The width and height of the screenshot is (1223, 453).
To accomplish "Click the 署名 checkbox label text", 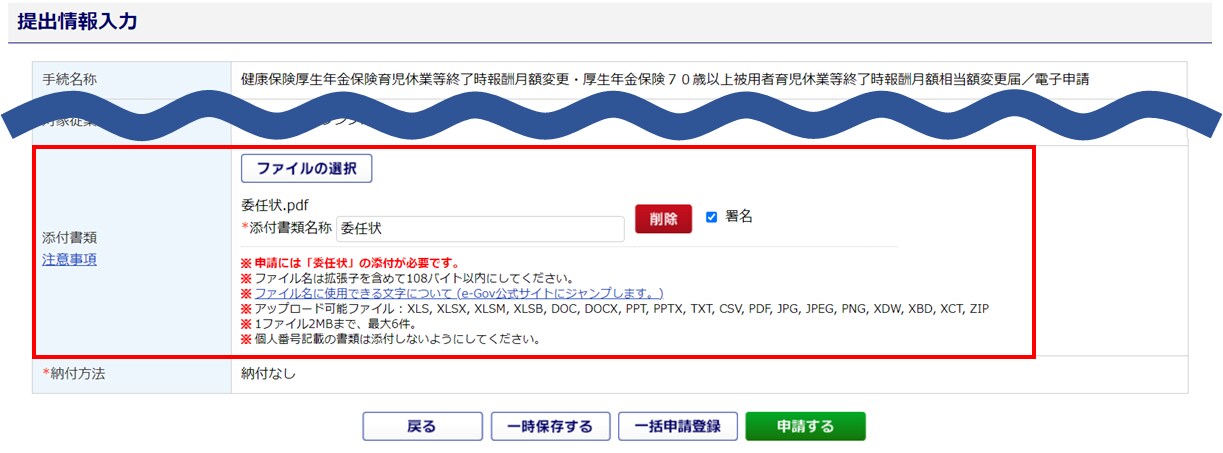I will coord(738,216).
